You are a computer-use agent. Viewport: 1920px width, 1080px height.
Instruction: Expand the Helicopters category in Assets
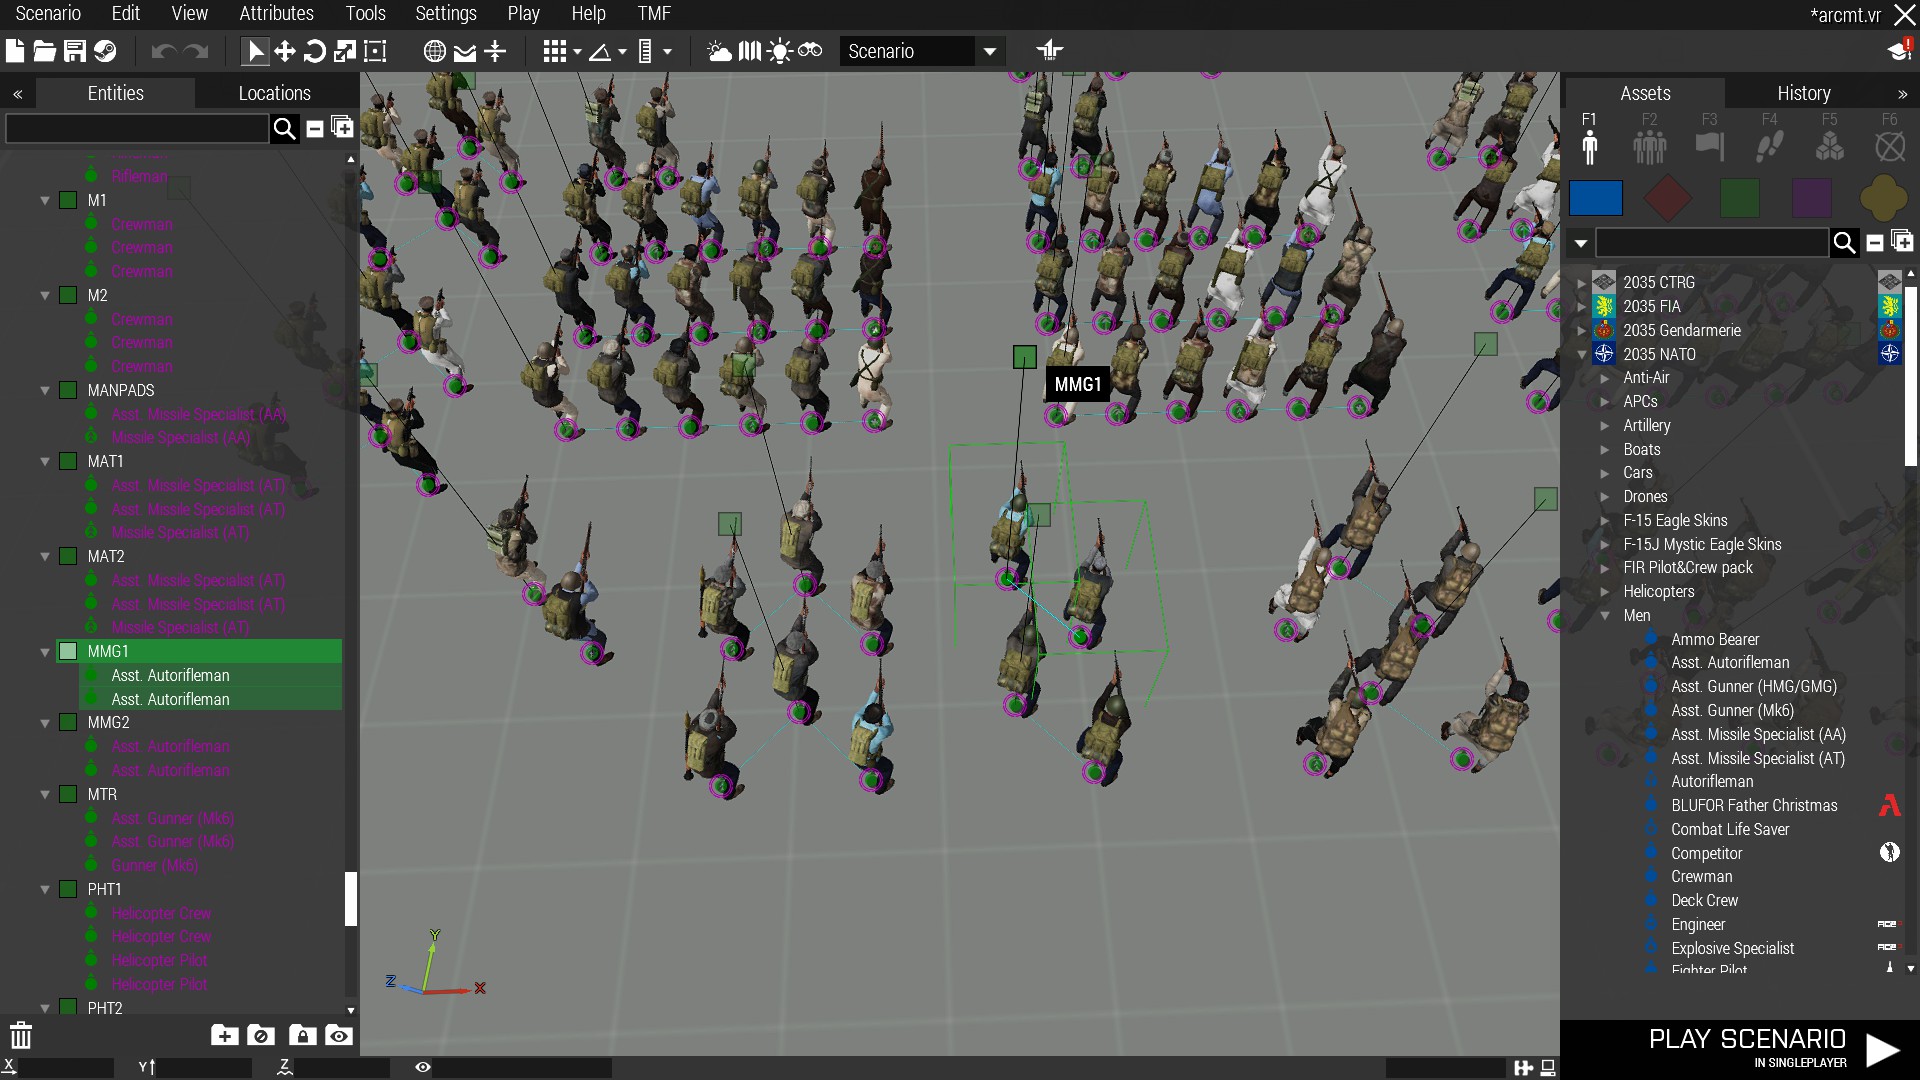tap(1605, 592)
